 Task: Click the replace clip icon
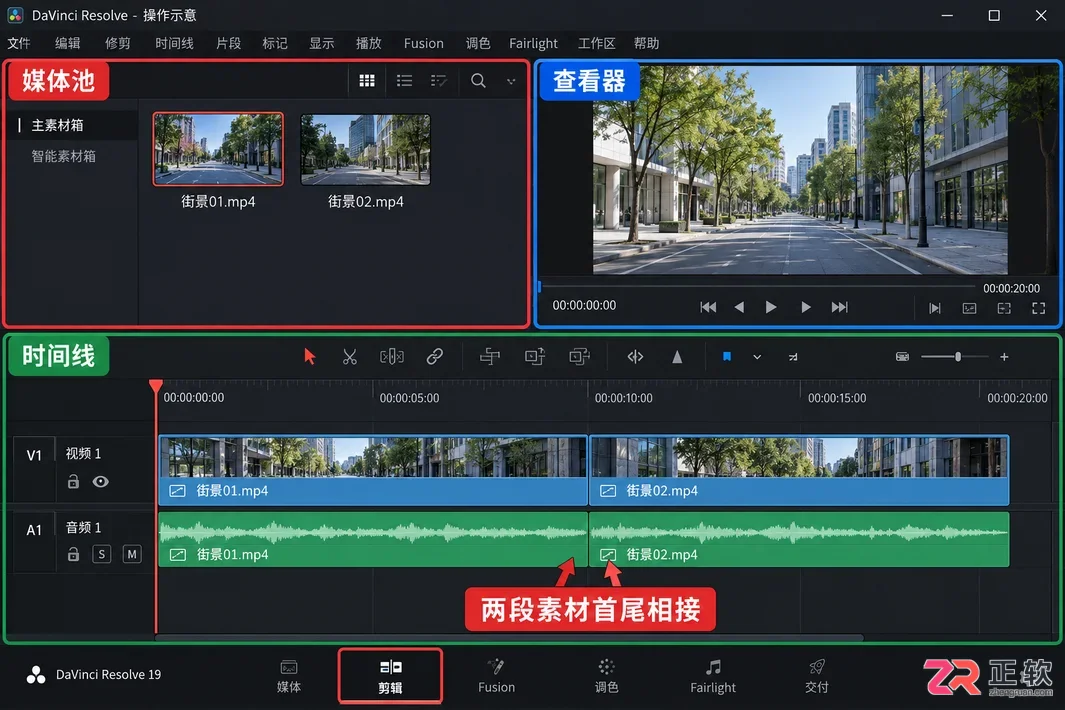[579, 357]
